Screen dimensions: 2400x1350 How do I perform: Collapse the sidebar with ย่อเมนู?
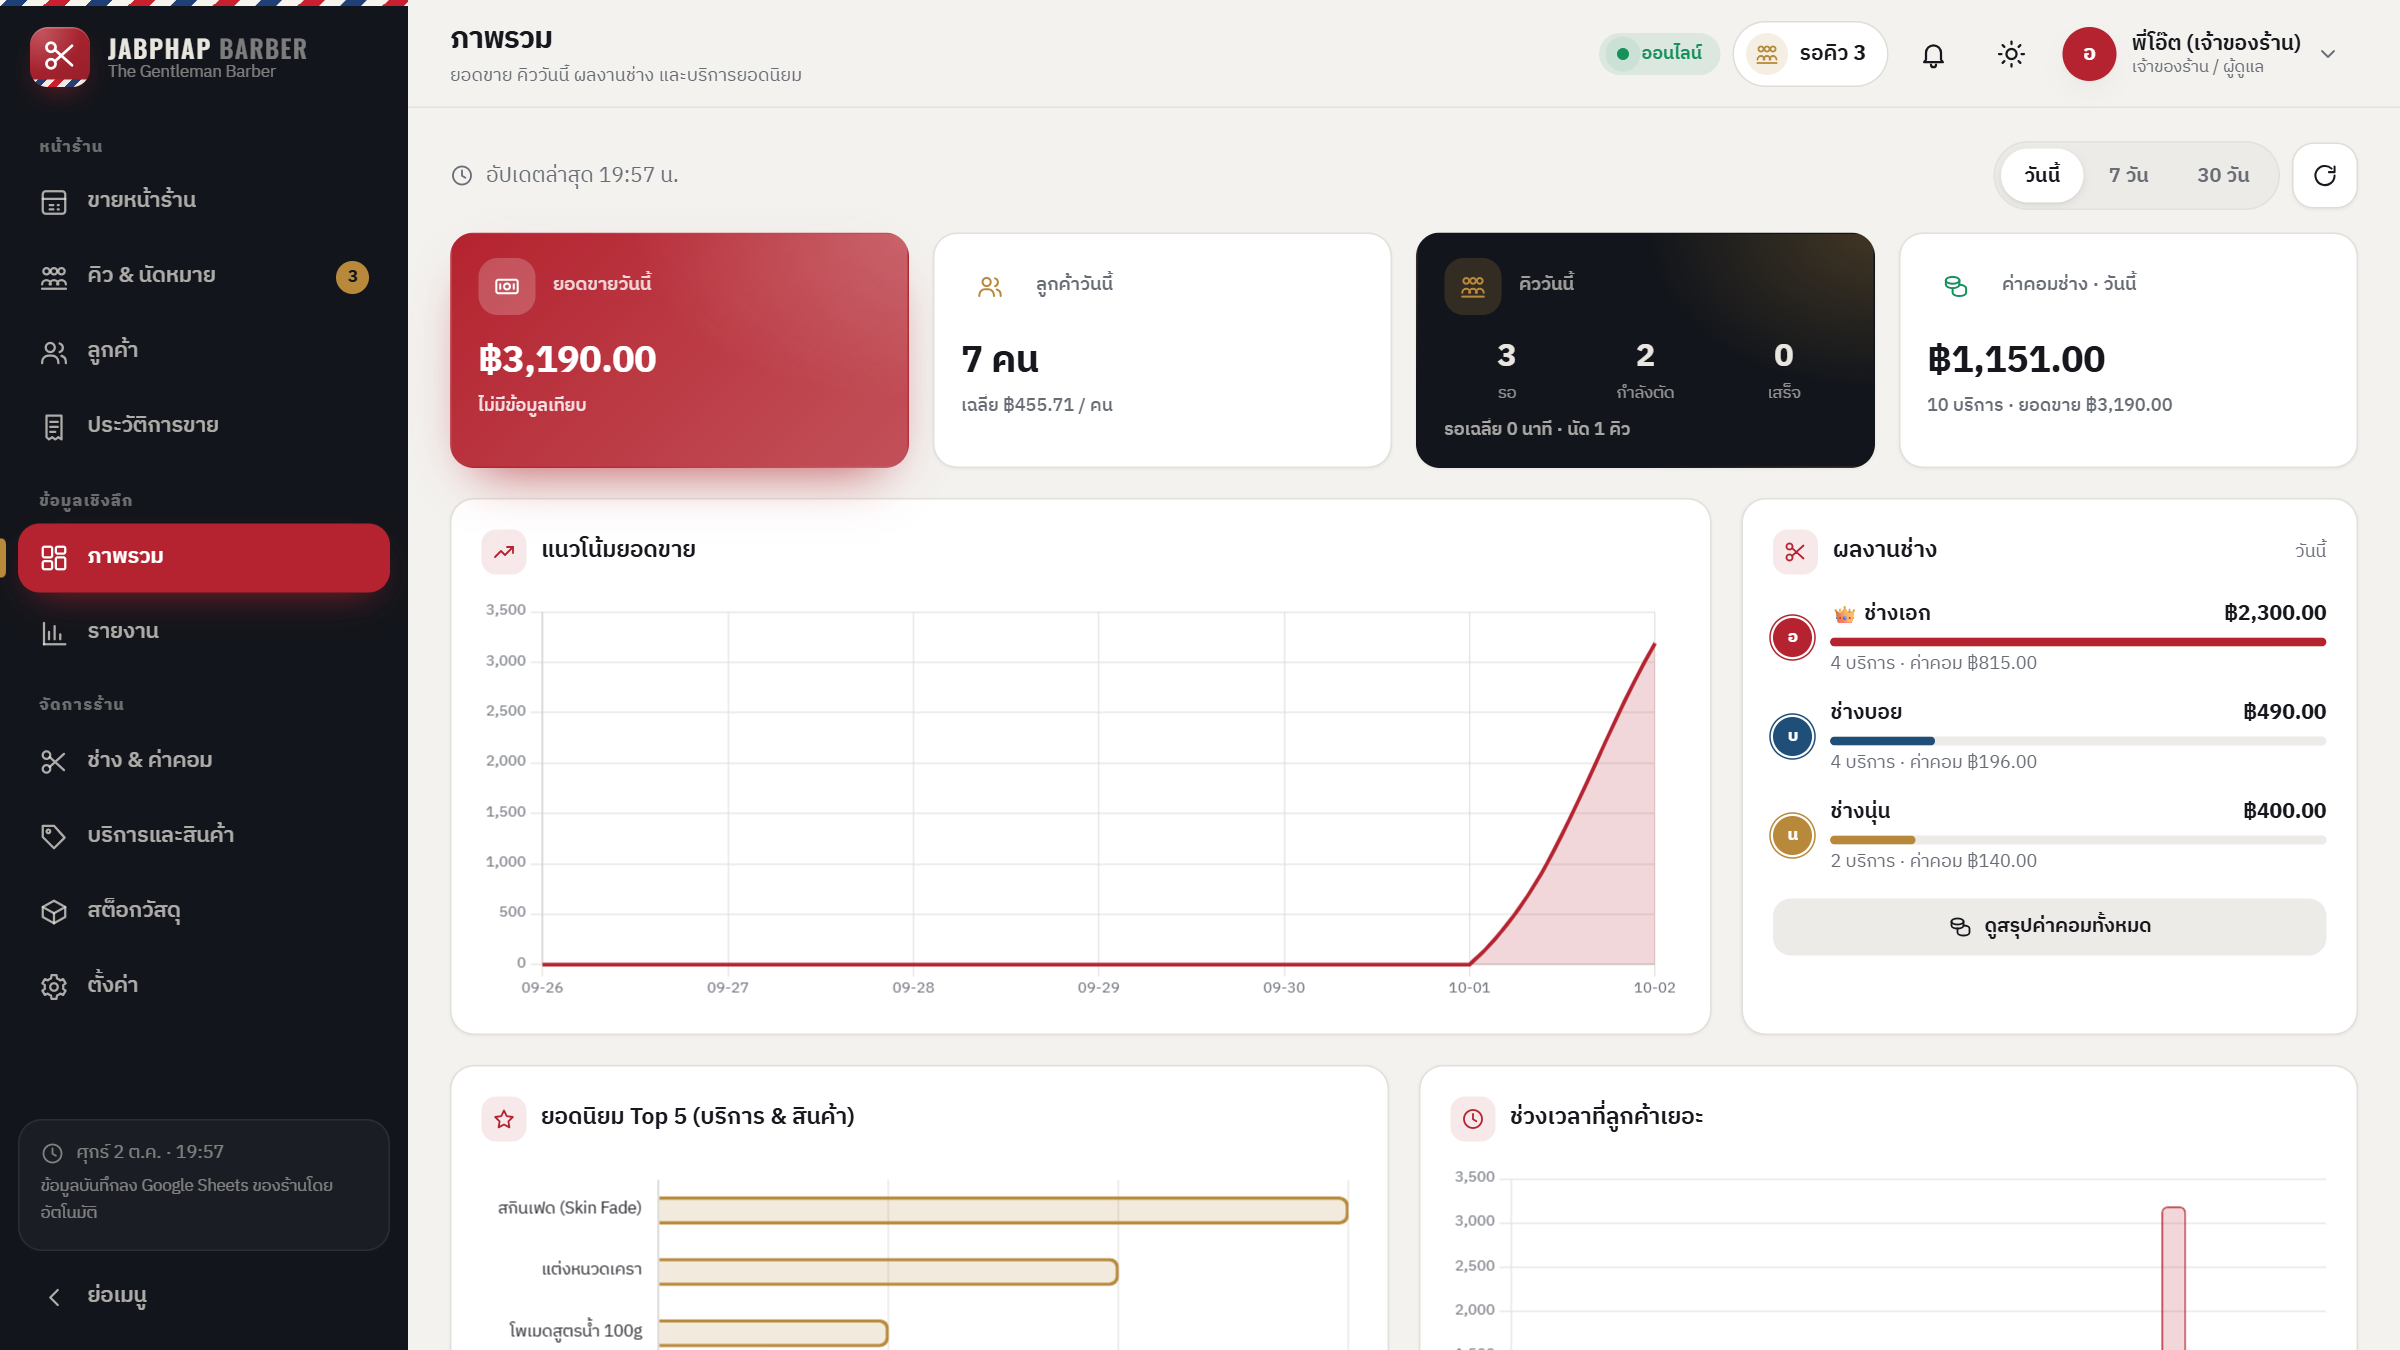tap(204, 1296)
